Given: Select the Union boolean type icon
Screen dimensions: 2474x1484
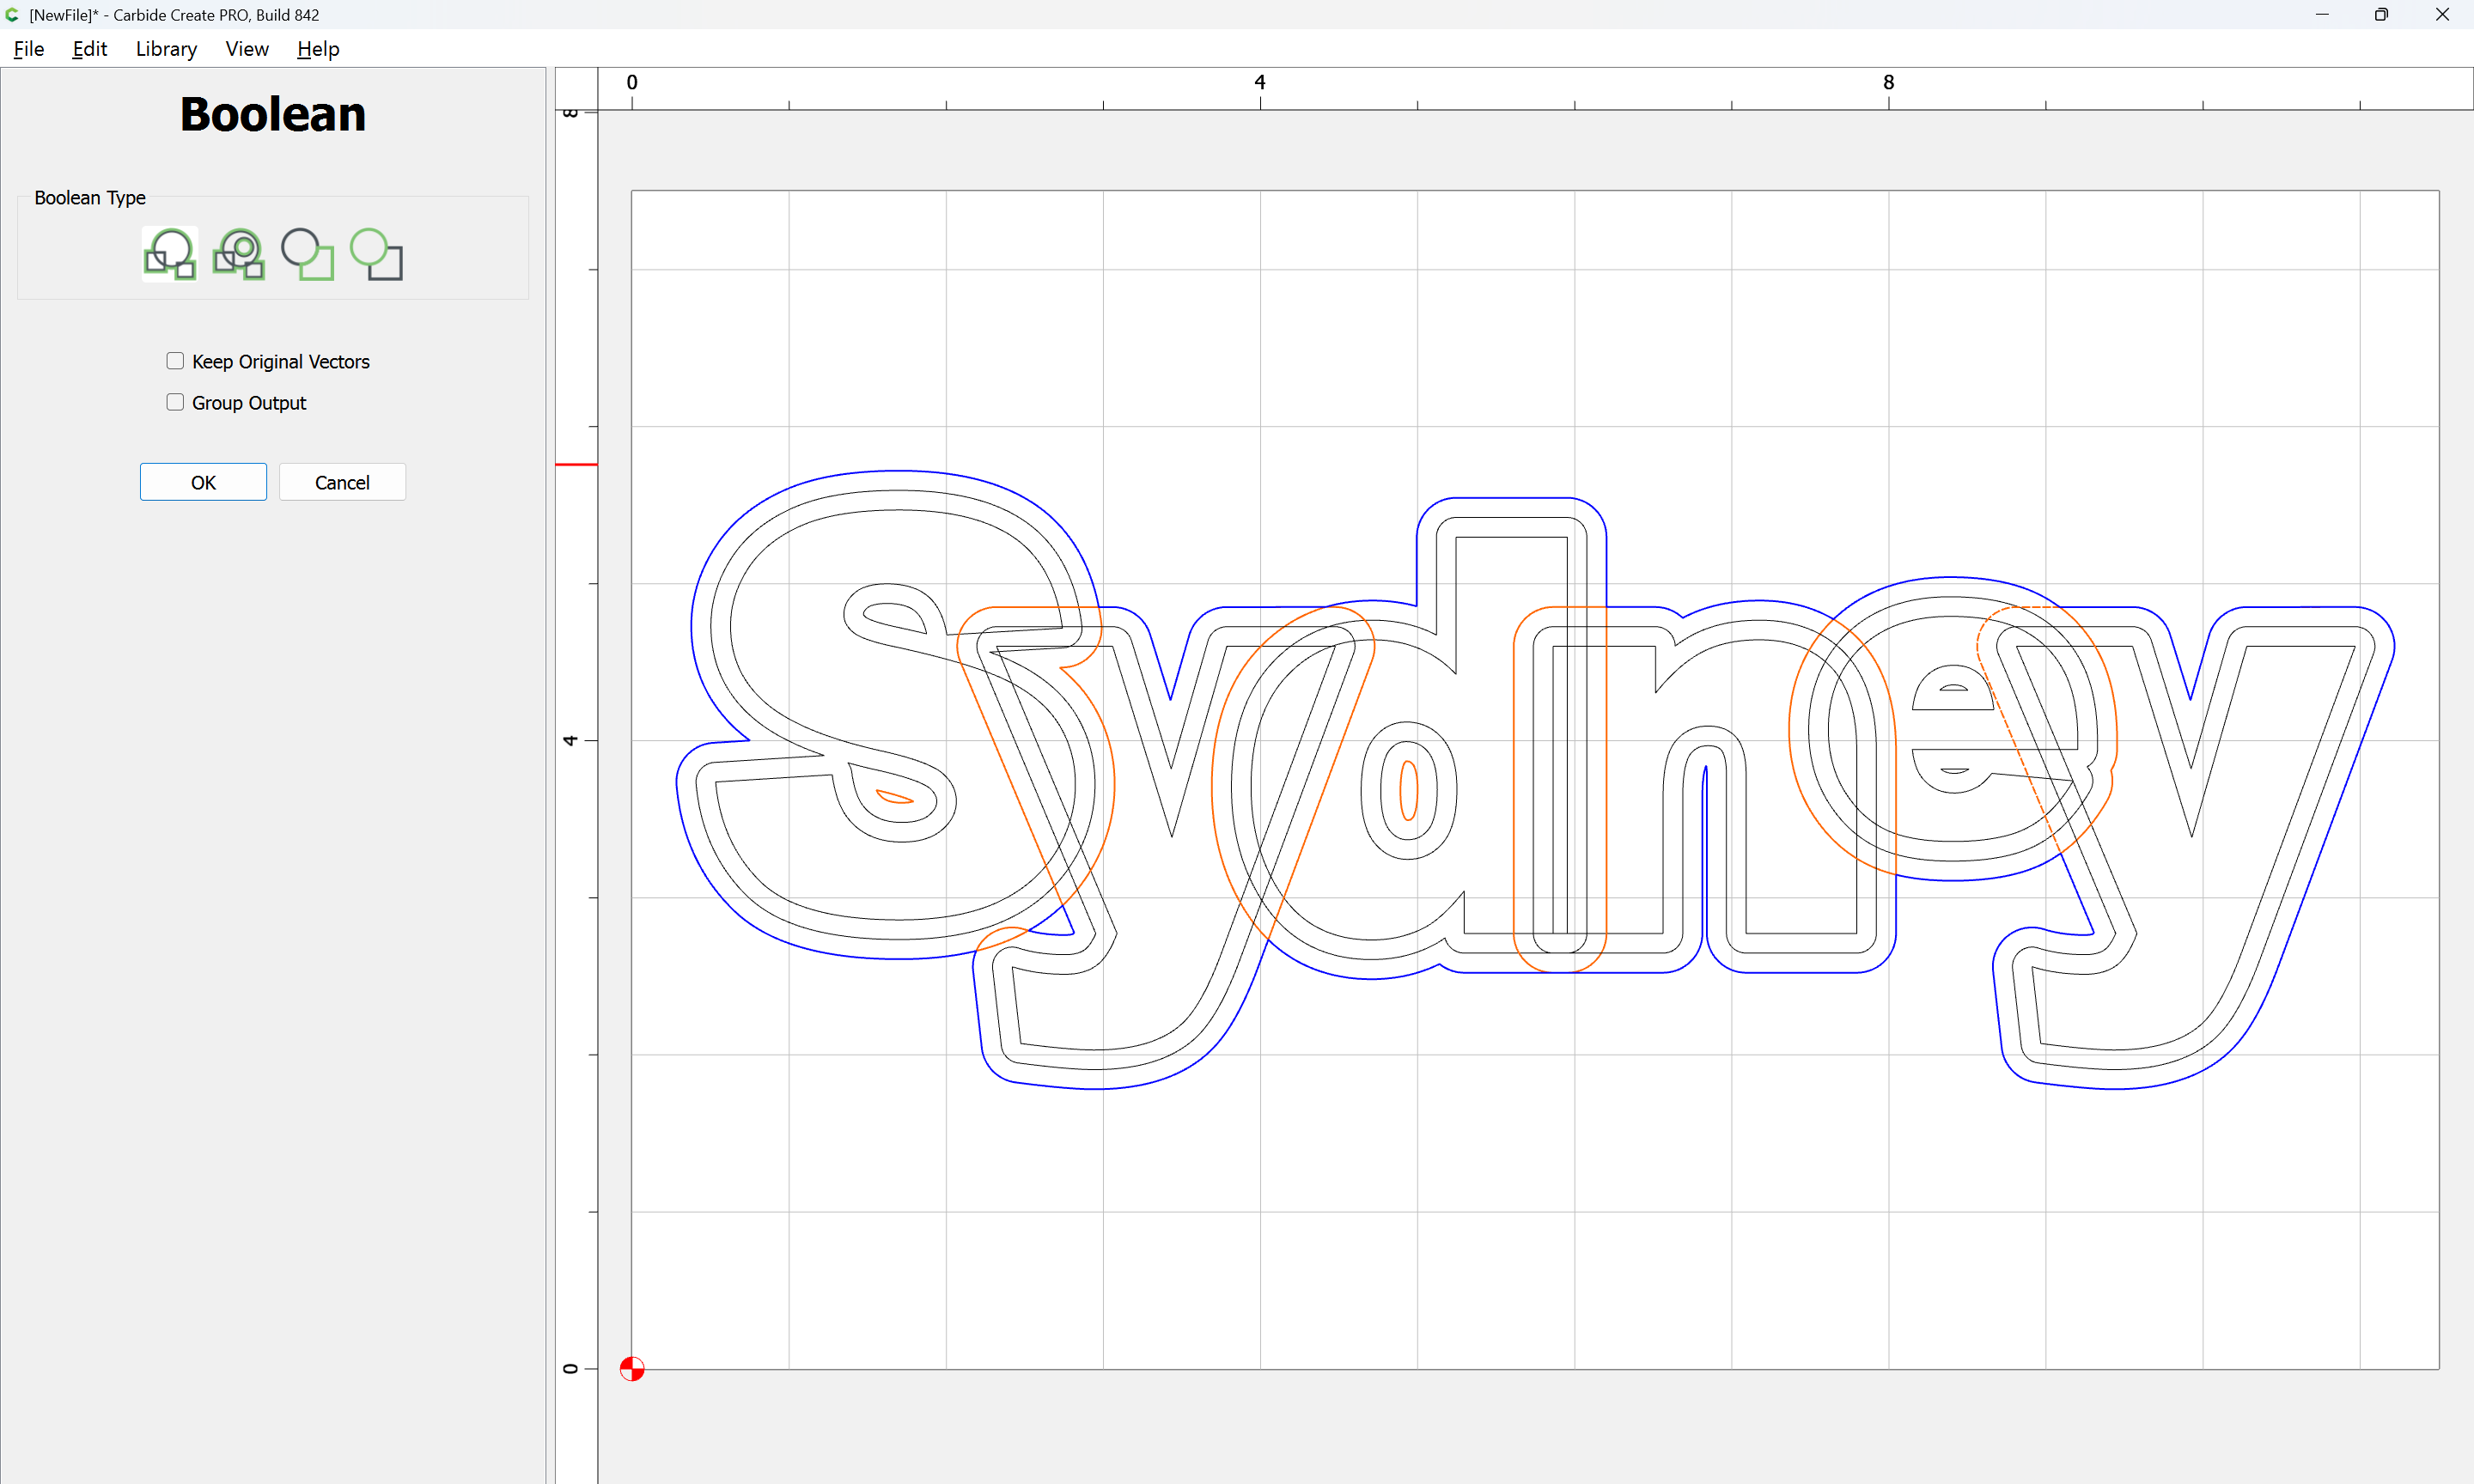Looking at the screenshot, I should click(x=169, y=254).
